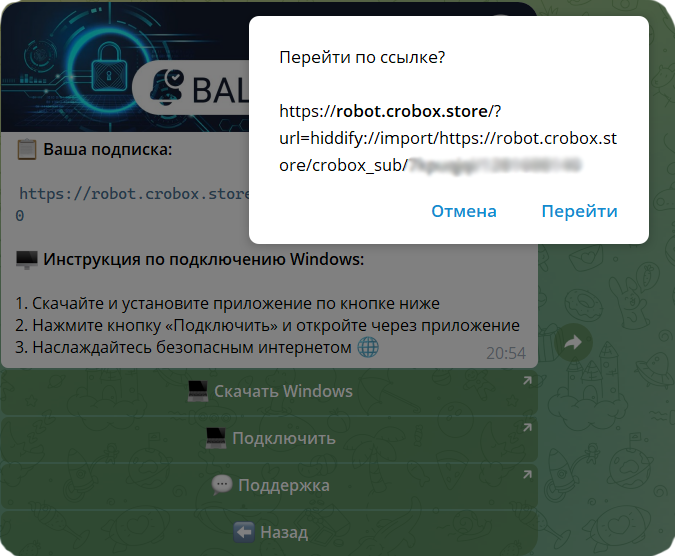675x556 pixels.
Task: Click the Отмена button in the dialog
Action: tap(464, 211)
